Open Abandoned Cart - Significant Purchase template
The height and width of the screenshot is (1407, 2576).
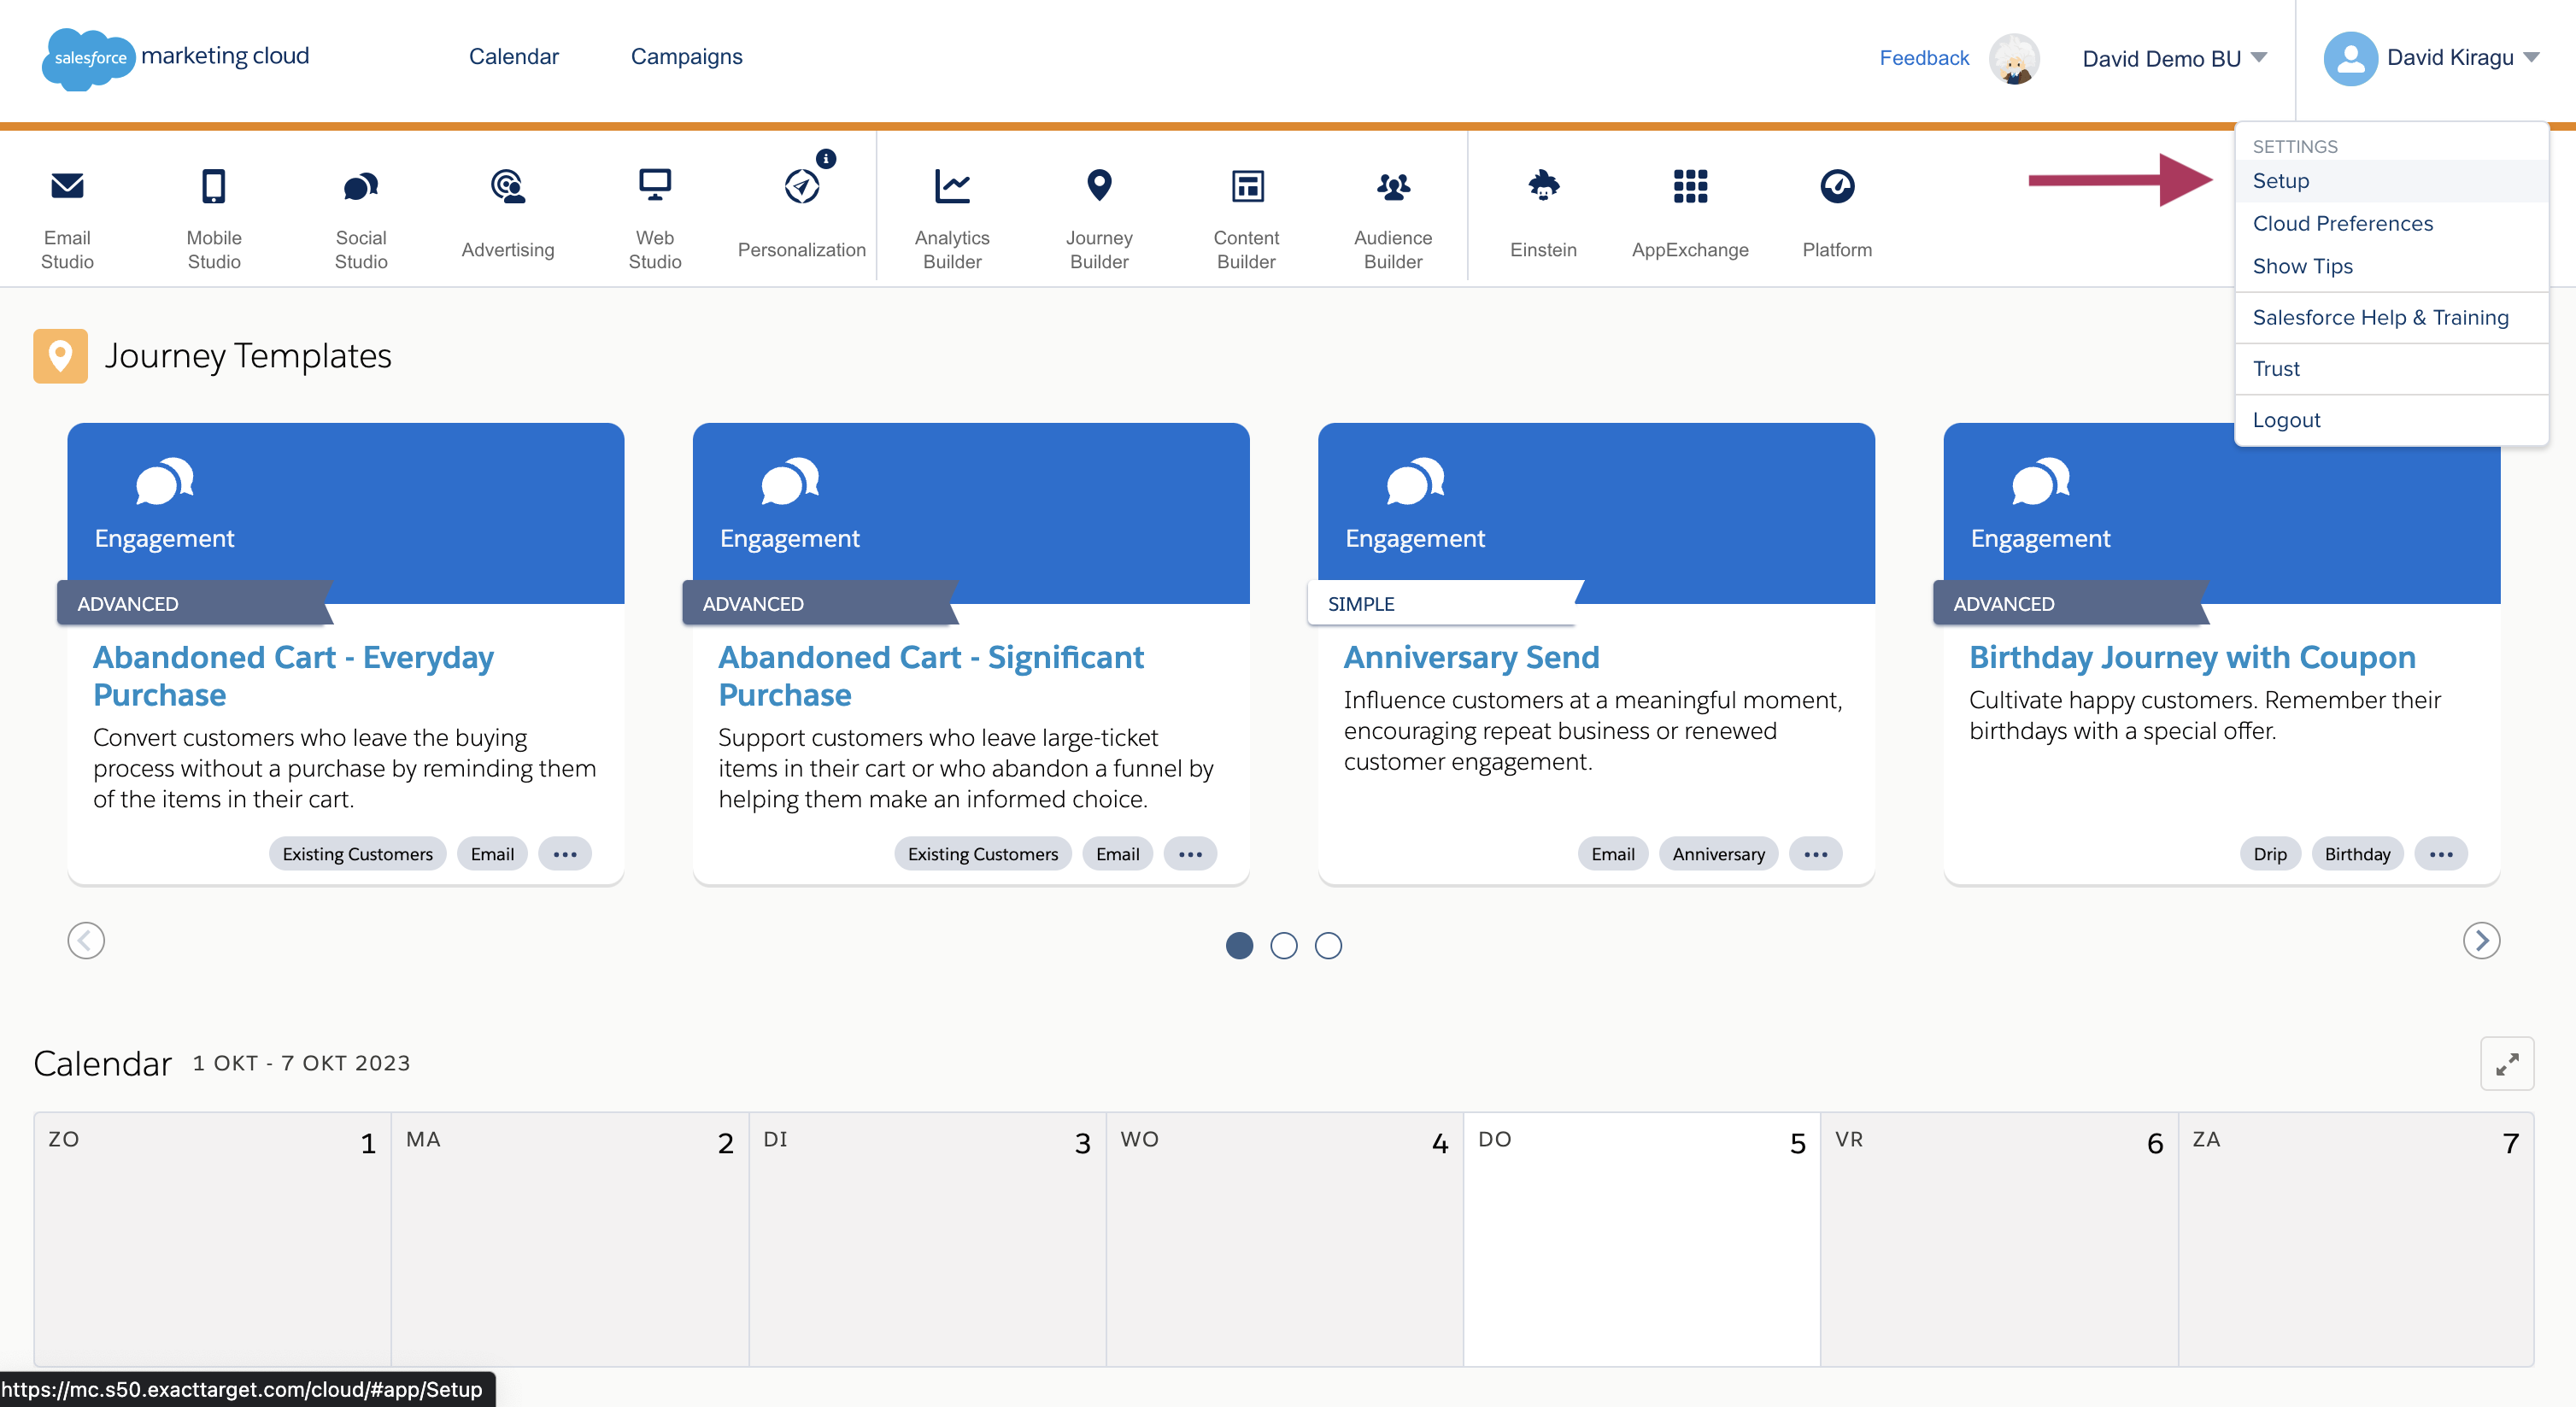coord(931,676)
